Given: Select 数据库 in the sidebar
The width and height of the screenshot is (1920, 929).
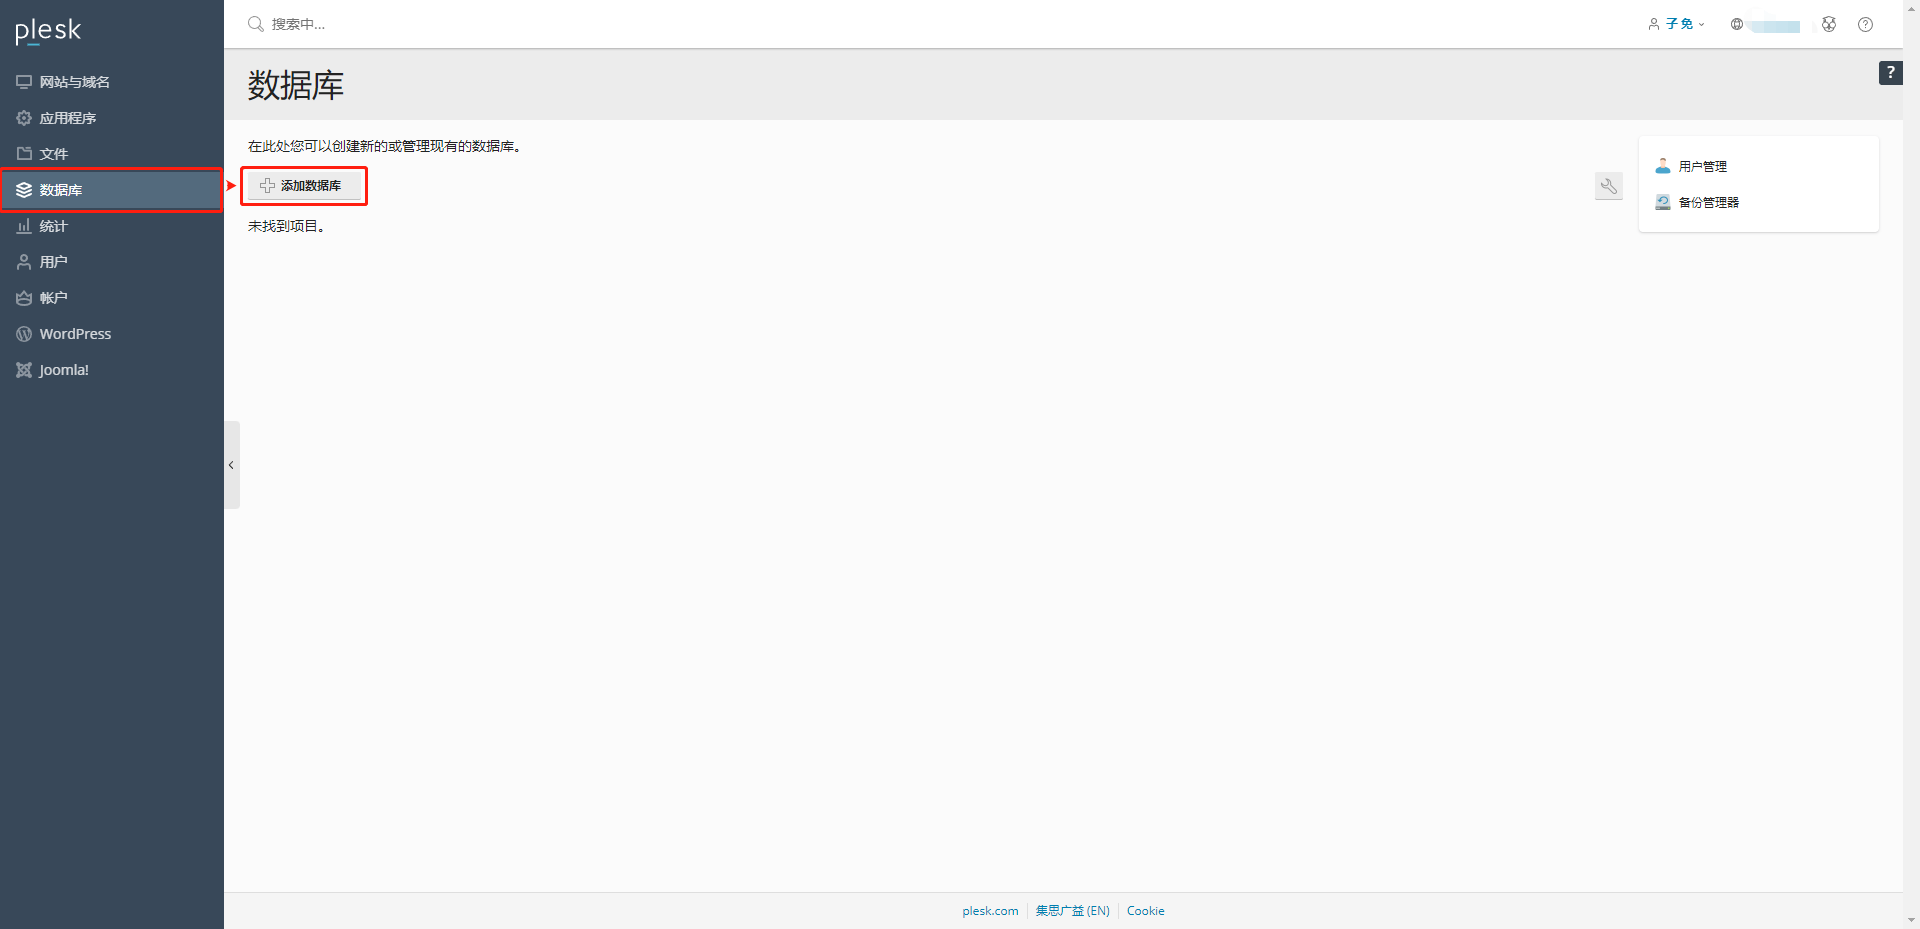Looking at the screenshot, I should tap(112, 190).
